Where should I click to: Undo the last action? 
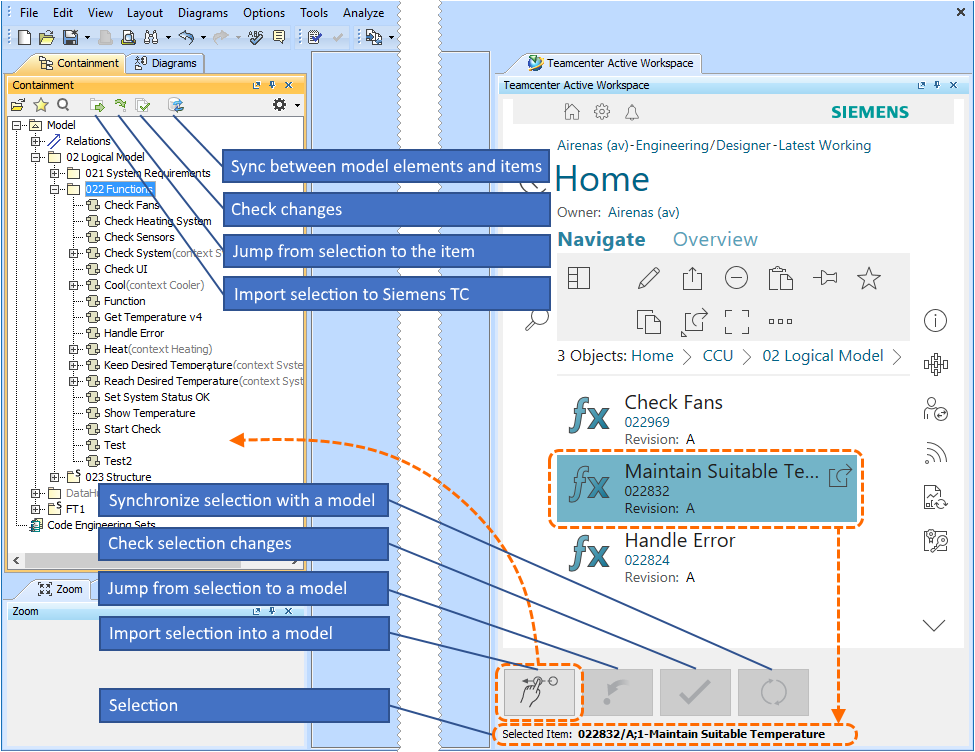(186, 37)
